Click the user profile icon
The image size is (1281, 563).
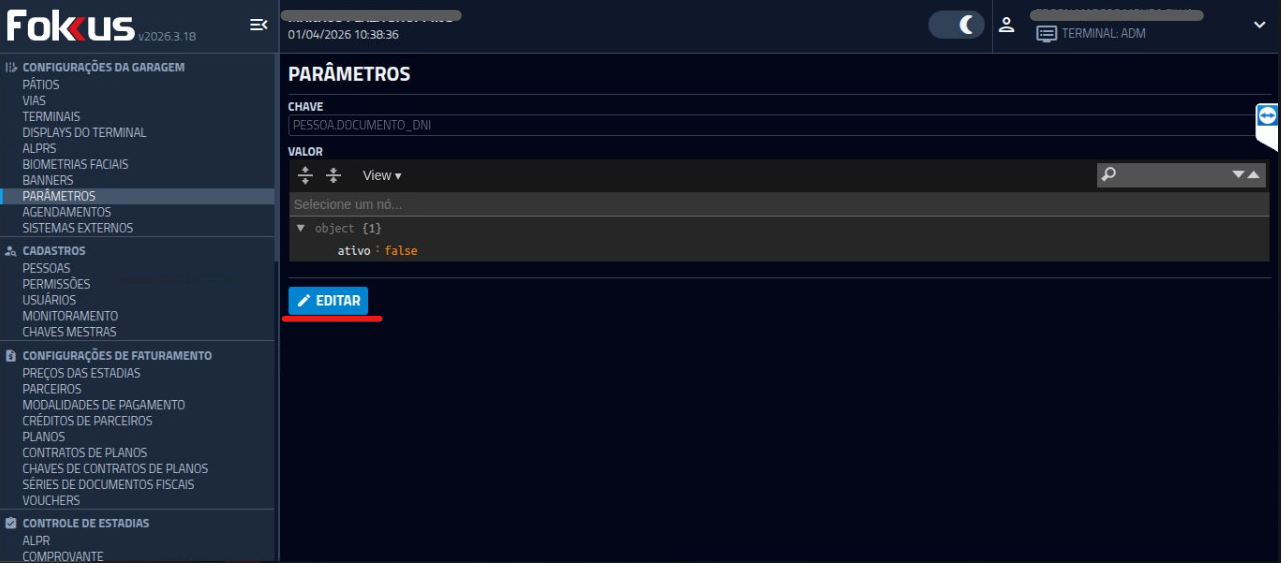pyautogui.click(x=1007, y=25)
